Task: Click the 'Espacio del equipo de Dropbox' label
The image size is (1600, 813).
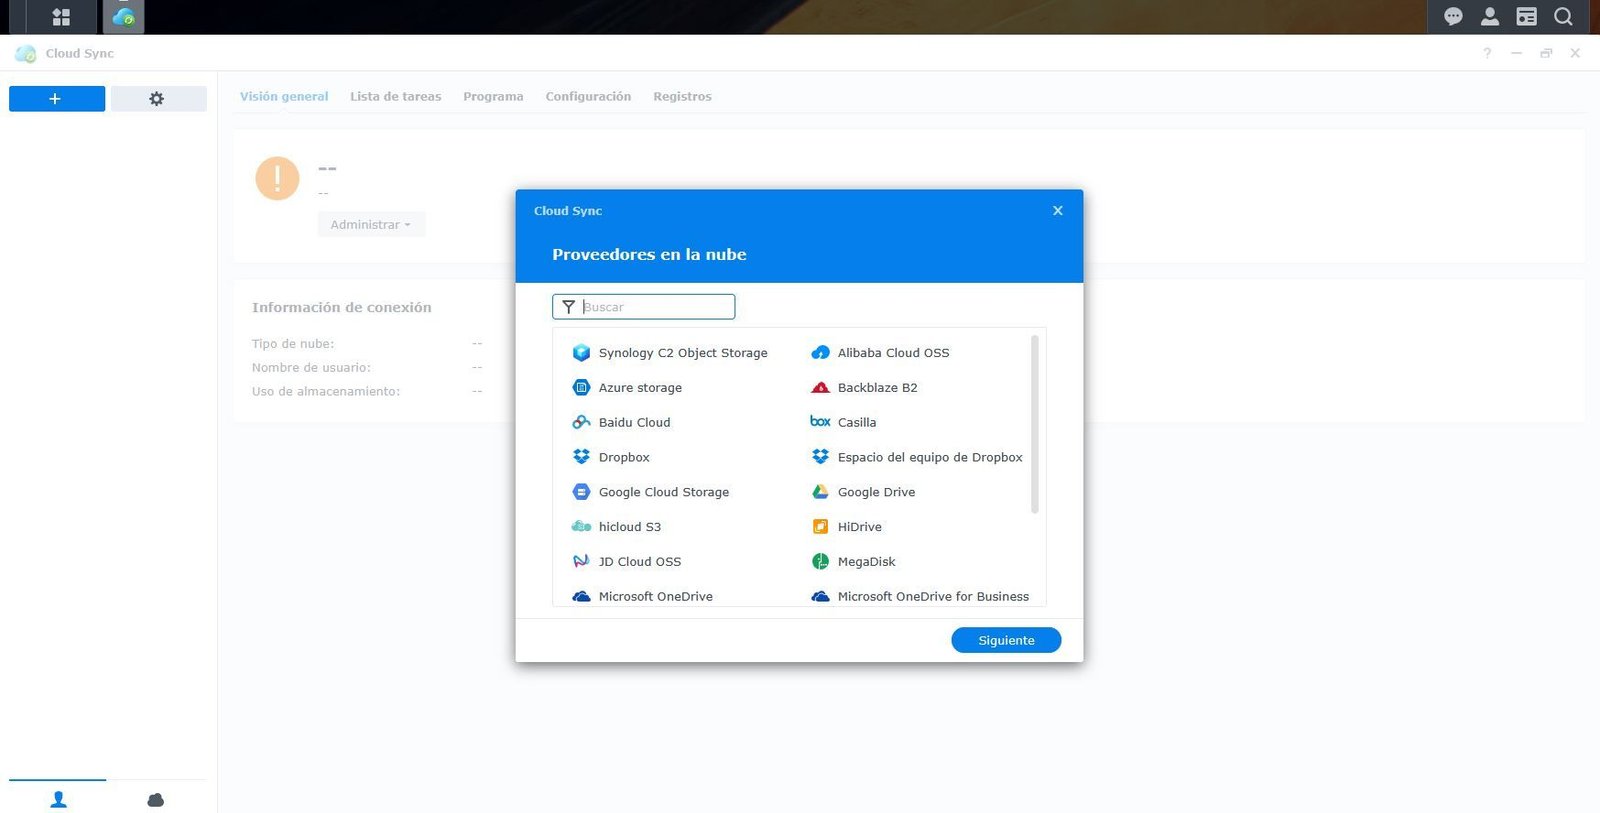Action: [930, 458]
